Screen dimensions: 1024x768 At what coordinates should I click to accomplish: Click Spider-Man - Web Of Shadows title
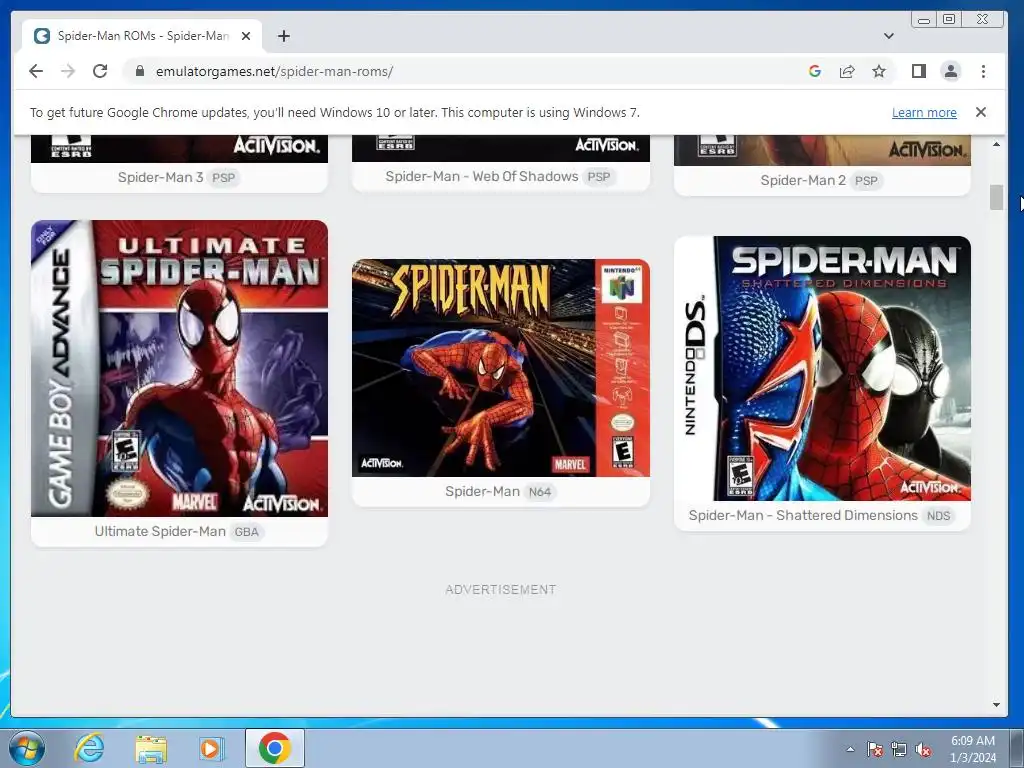coord(481,176)
